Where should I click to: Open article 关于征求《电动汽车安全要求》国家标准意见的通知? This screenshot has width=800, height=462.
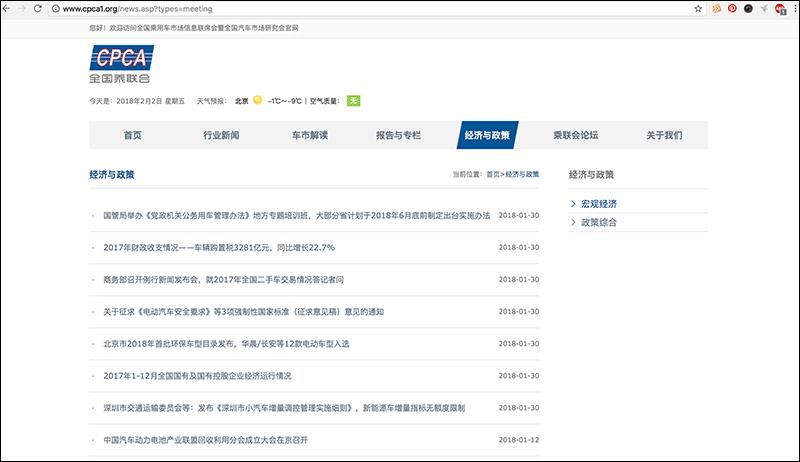243,312
